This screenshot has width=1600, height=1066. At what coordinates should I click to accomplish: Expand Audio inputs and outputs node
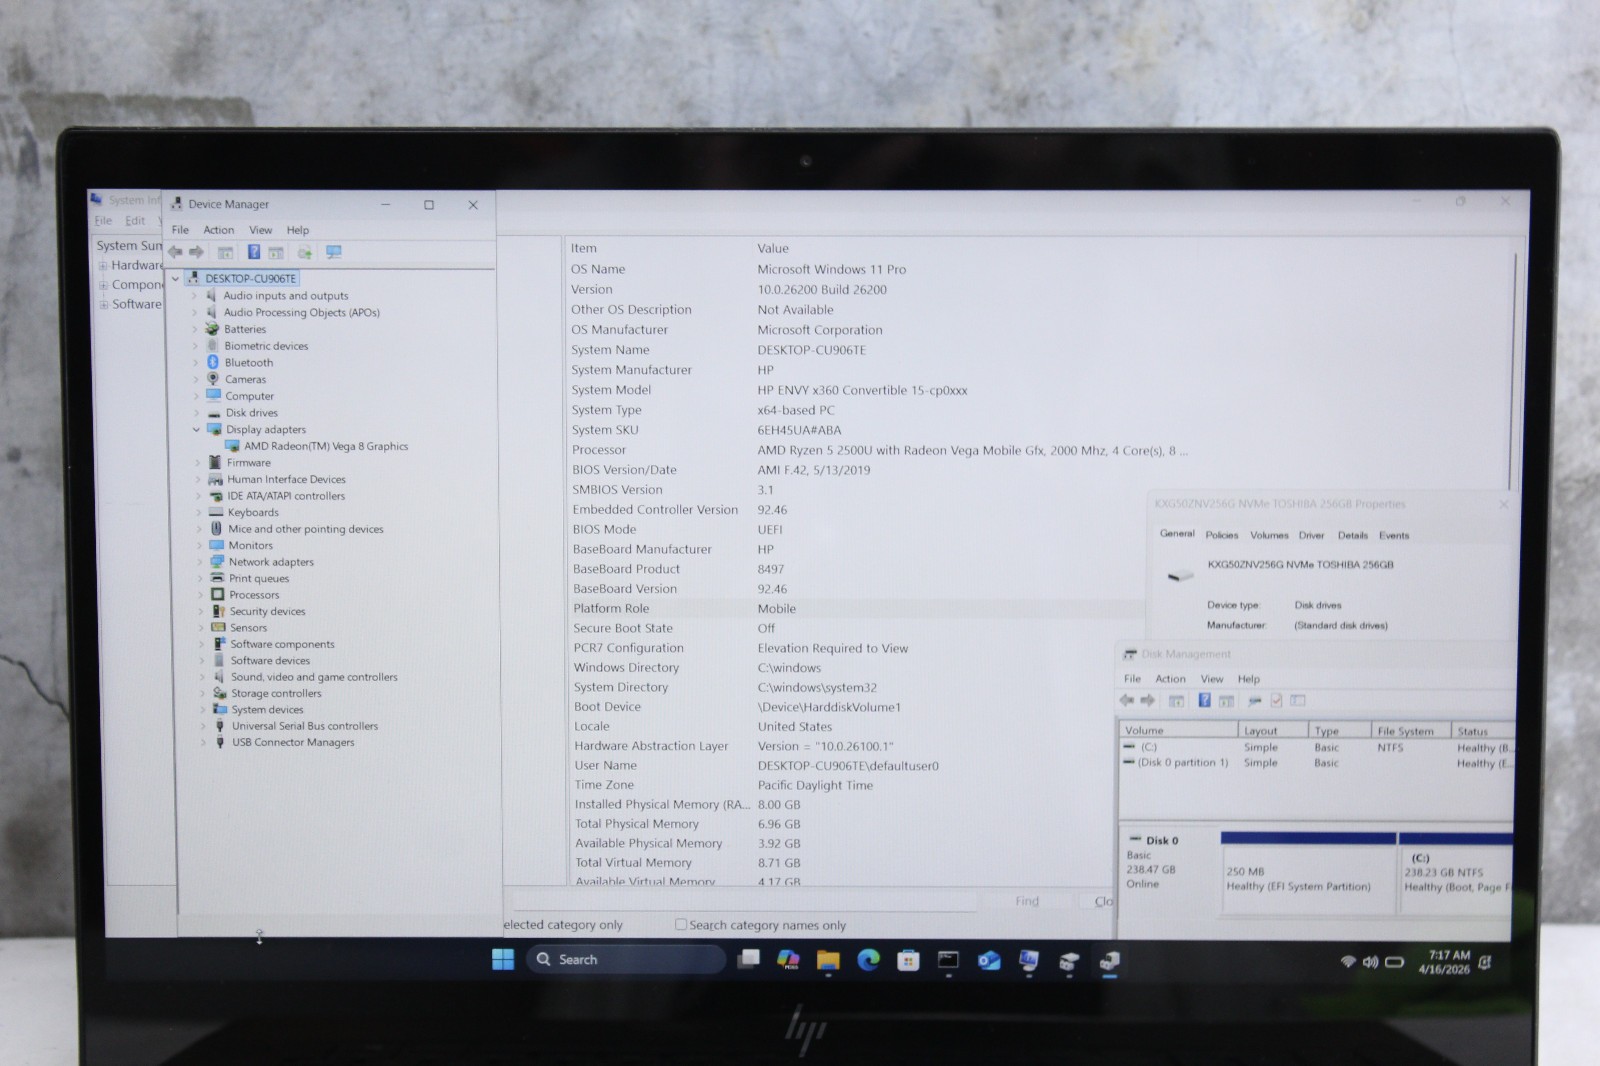click(194, 296)
